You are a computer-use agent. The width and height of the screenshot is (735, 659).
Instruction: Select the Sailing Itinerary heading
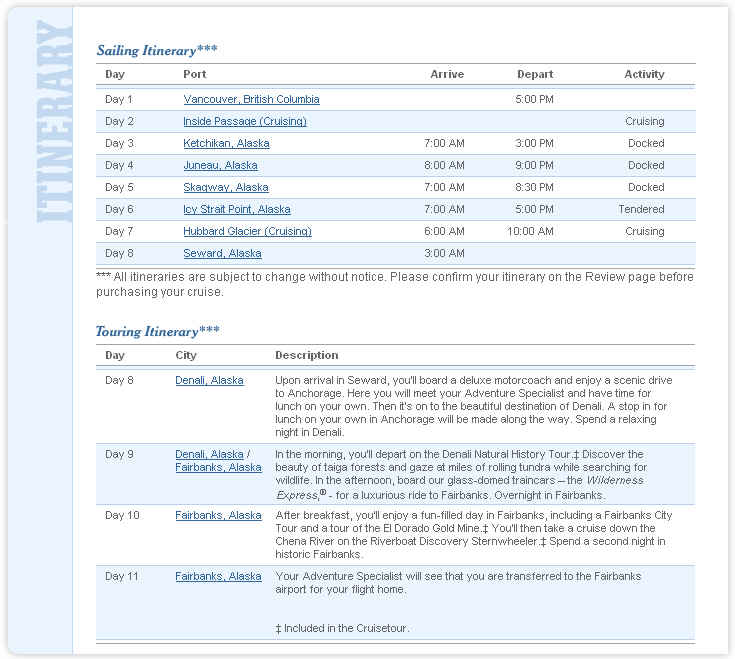157,50
